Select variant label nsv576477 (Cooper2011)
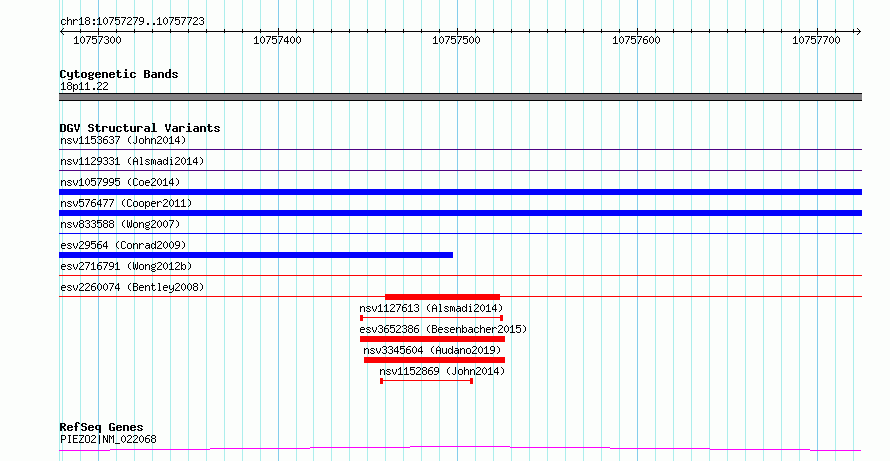Image resolution: width=890 pixels, height=461 pixels. (x=126, y=203)
